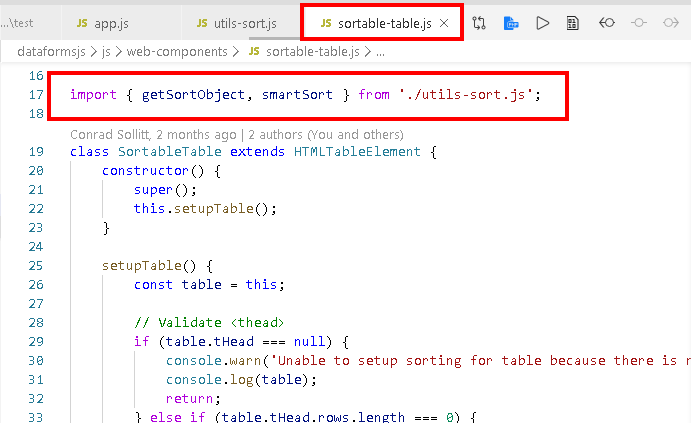Select the sortable-table.js tab
The width and height of the screenshot is (691, 423).
point(384,23)
